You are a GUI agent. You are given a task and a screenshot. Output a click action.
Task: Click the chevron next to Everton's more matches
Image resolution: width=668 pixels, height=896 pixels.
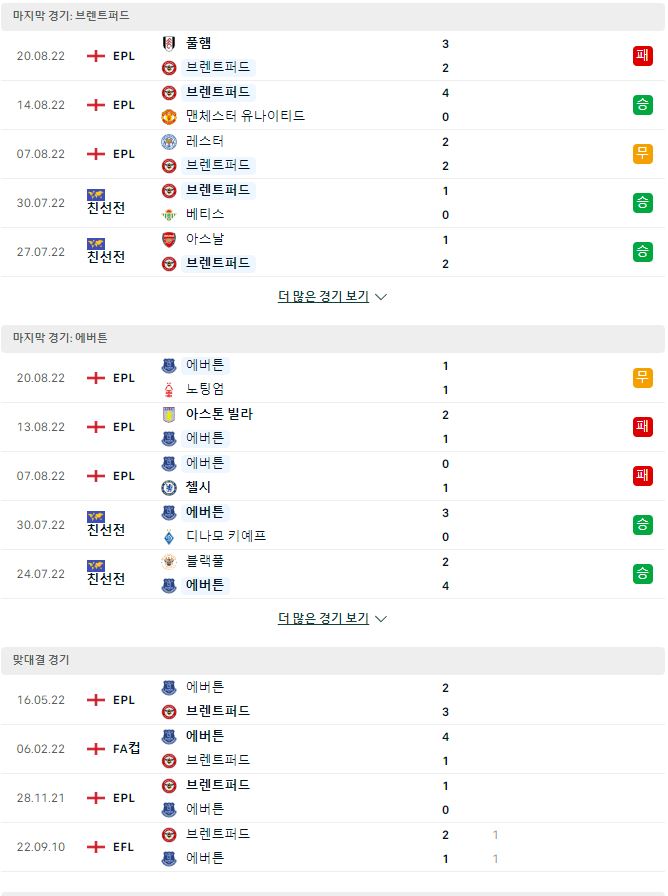click(x=381, y=619)
